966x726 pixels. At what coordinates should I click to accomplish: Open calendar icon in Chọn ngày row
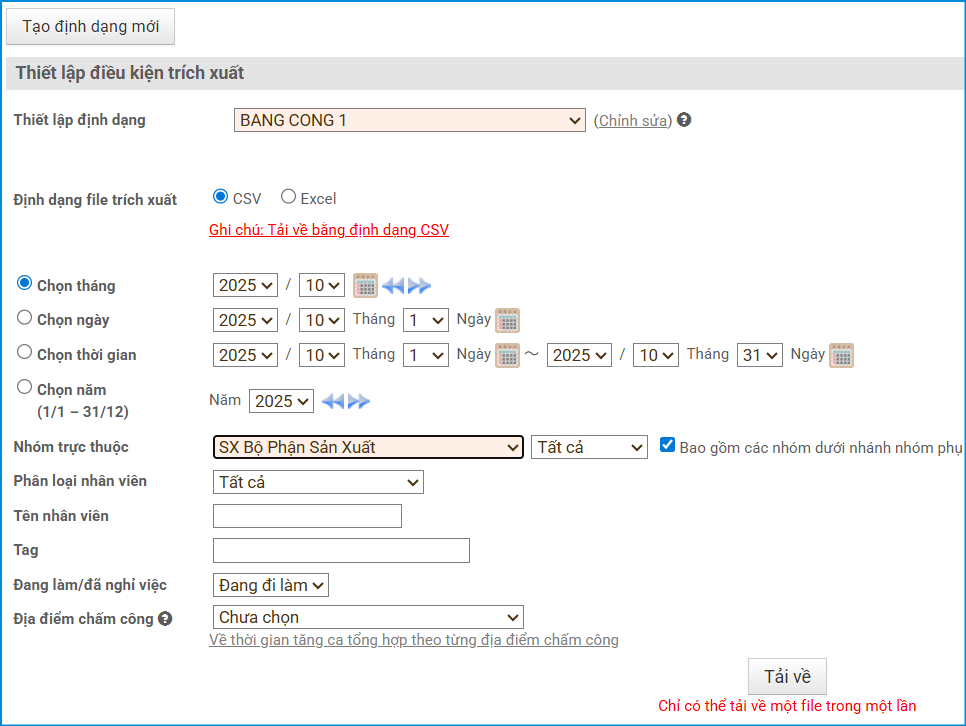508,321
